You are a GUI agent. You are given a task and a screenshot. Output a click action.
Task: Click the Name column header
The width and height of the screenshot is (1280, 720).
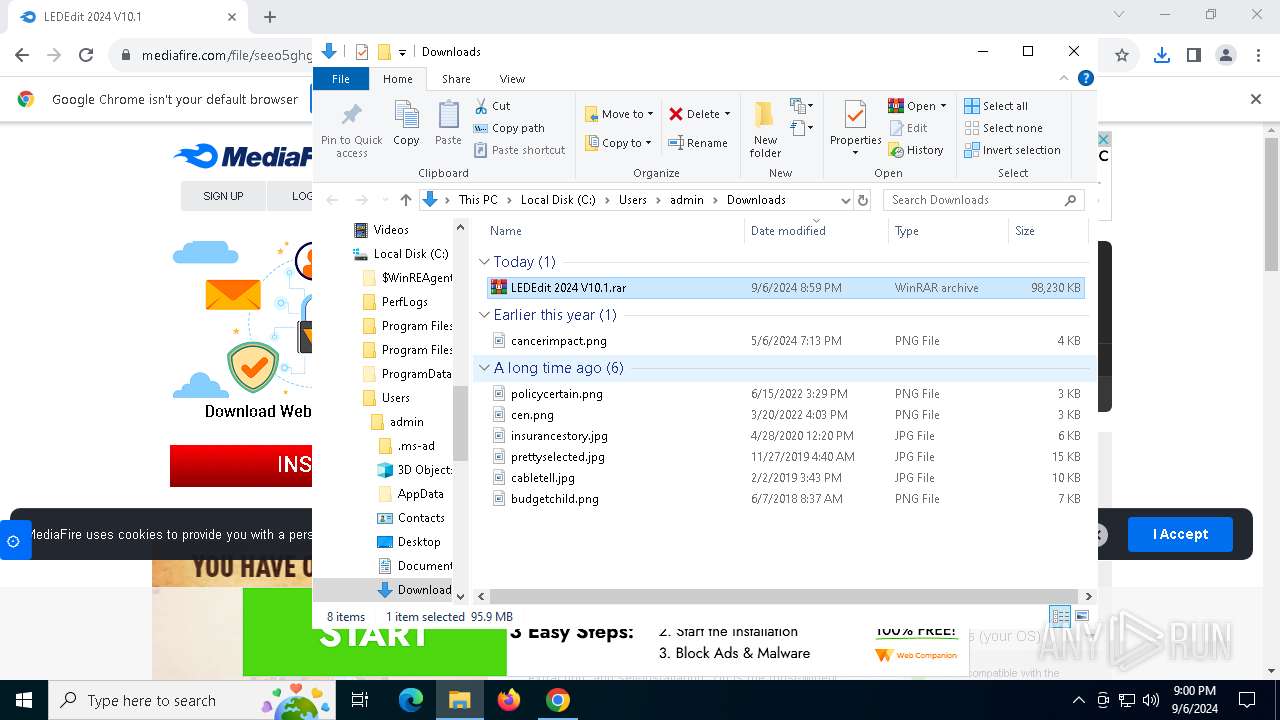tap(612, 231)
